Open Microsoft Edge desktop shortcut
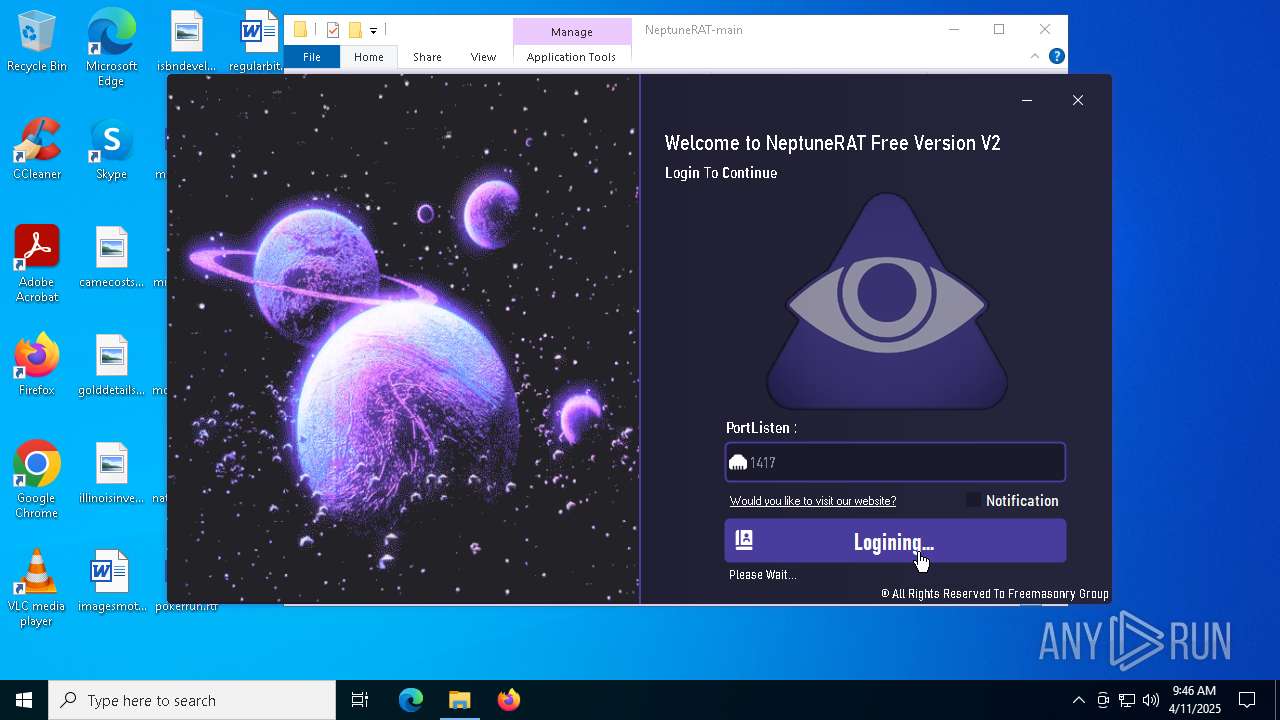This screenshot has width=1280, height=720. (111, 48)
